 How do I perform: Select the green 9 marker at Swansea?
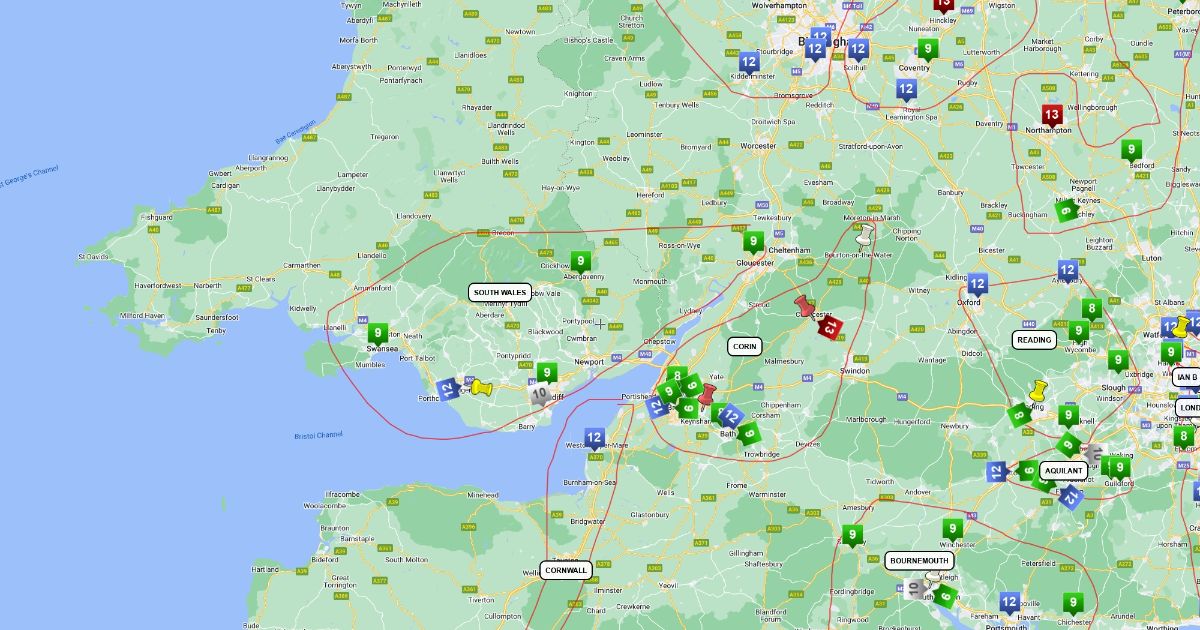(x=377, y=333)
